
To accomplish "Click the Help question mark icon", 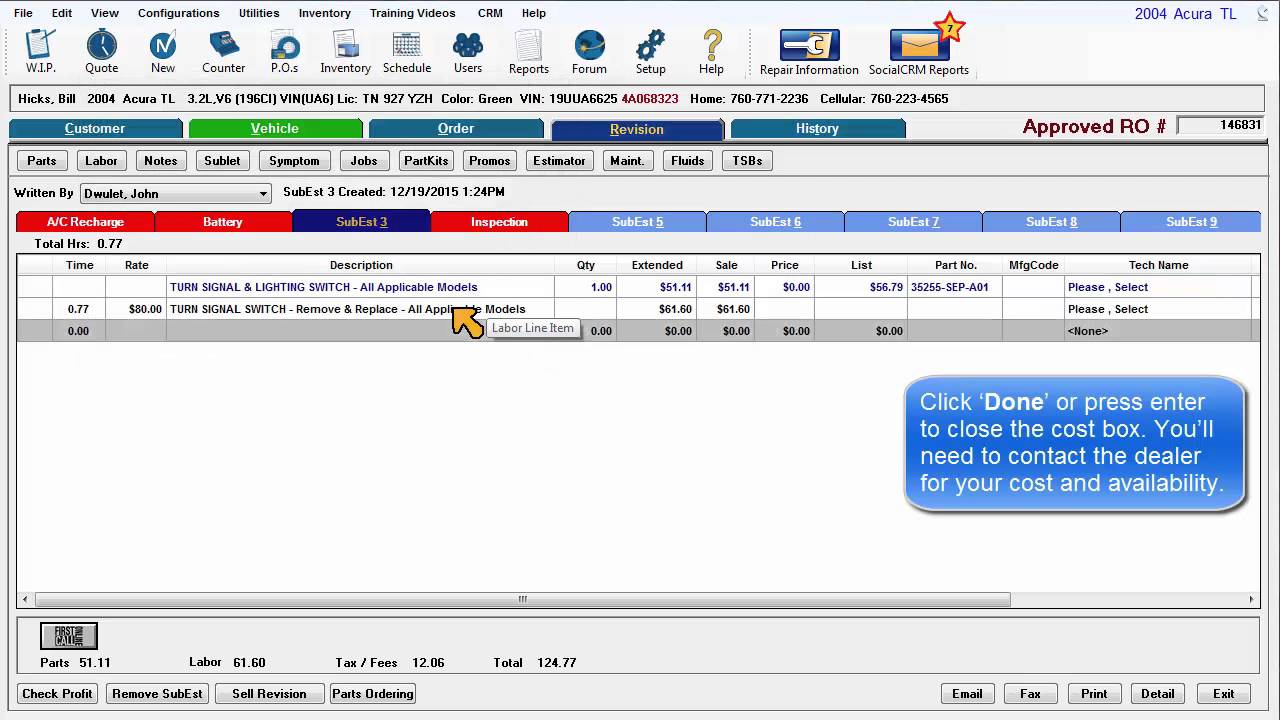I will point(711,51).
